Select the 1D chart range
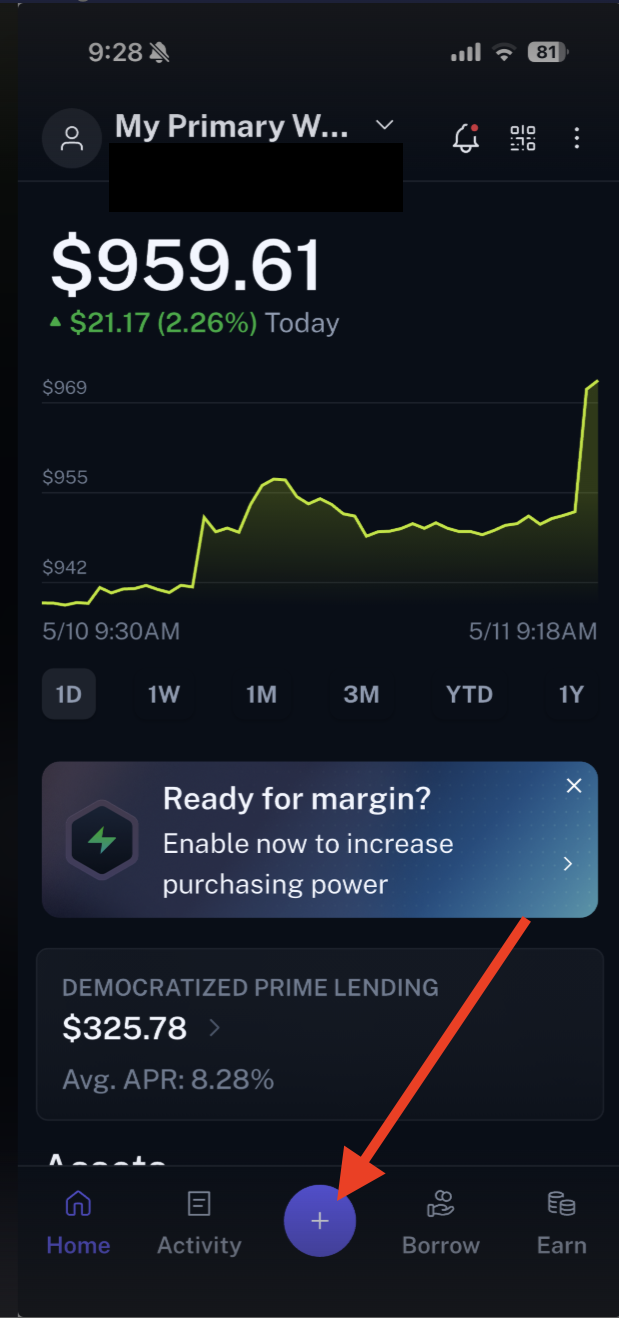Screen dimensions: 619x1318 pyautogui.click(x=69, y=694)
